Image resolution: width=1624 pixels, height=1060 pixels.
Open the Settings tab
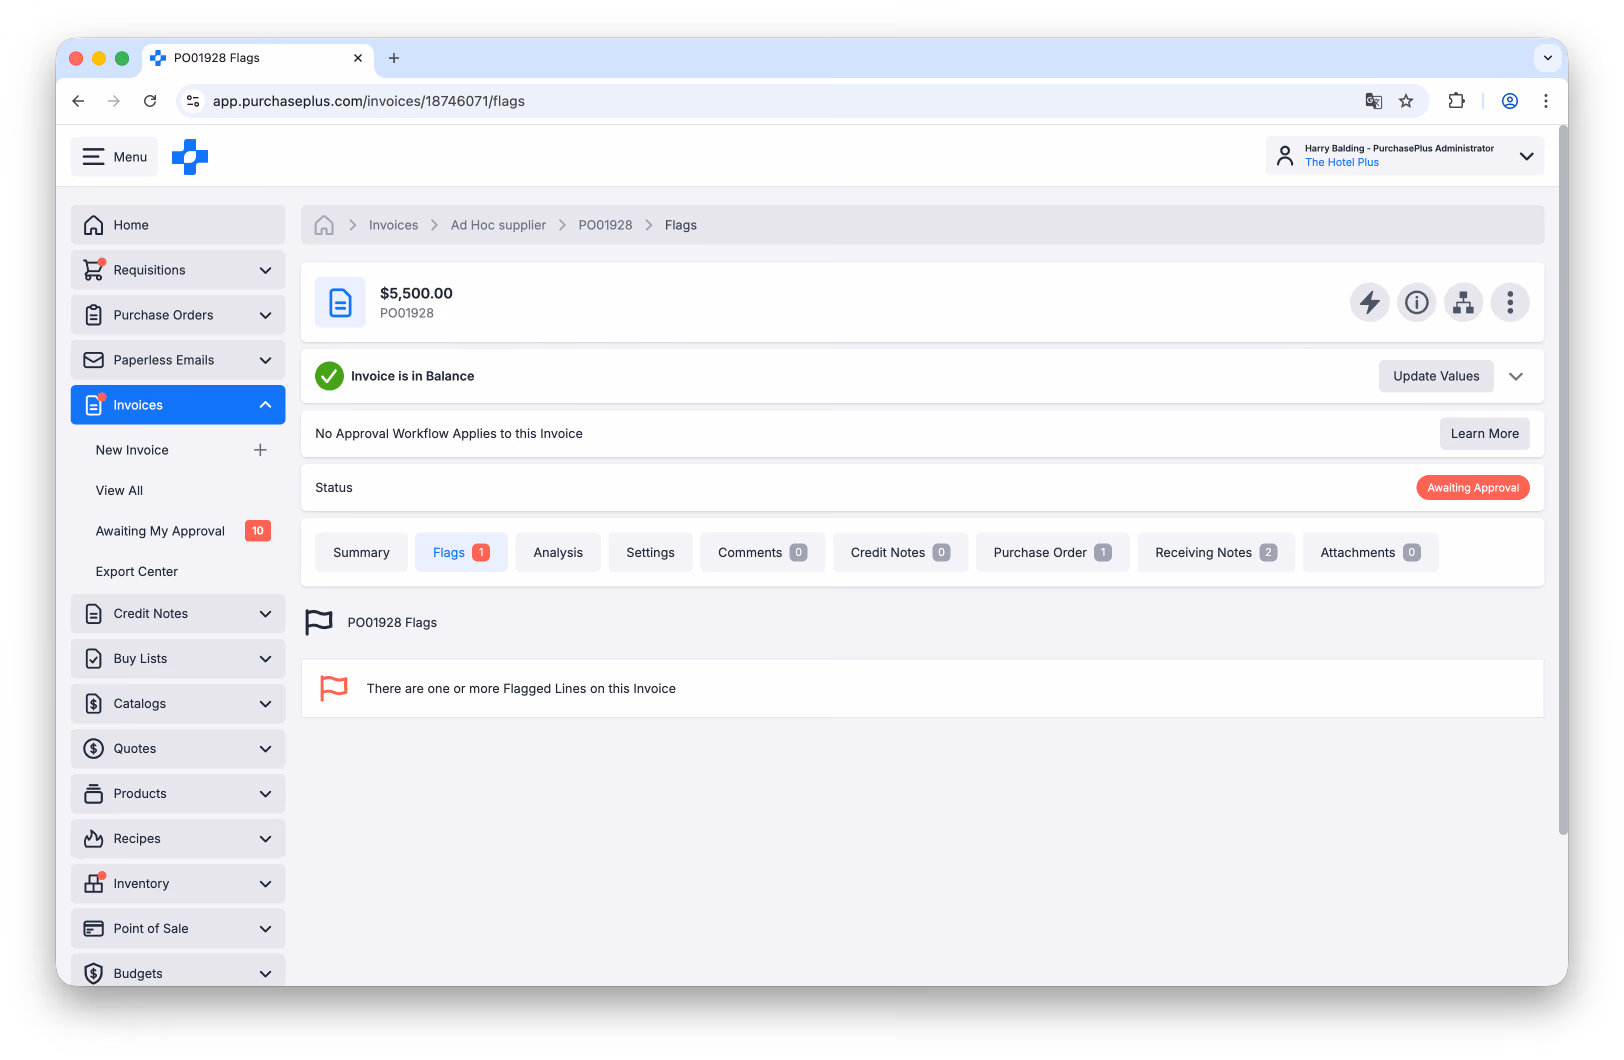[650, 552]
